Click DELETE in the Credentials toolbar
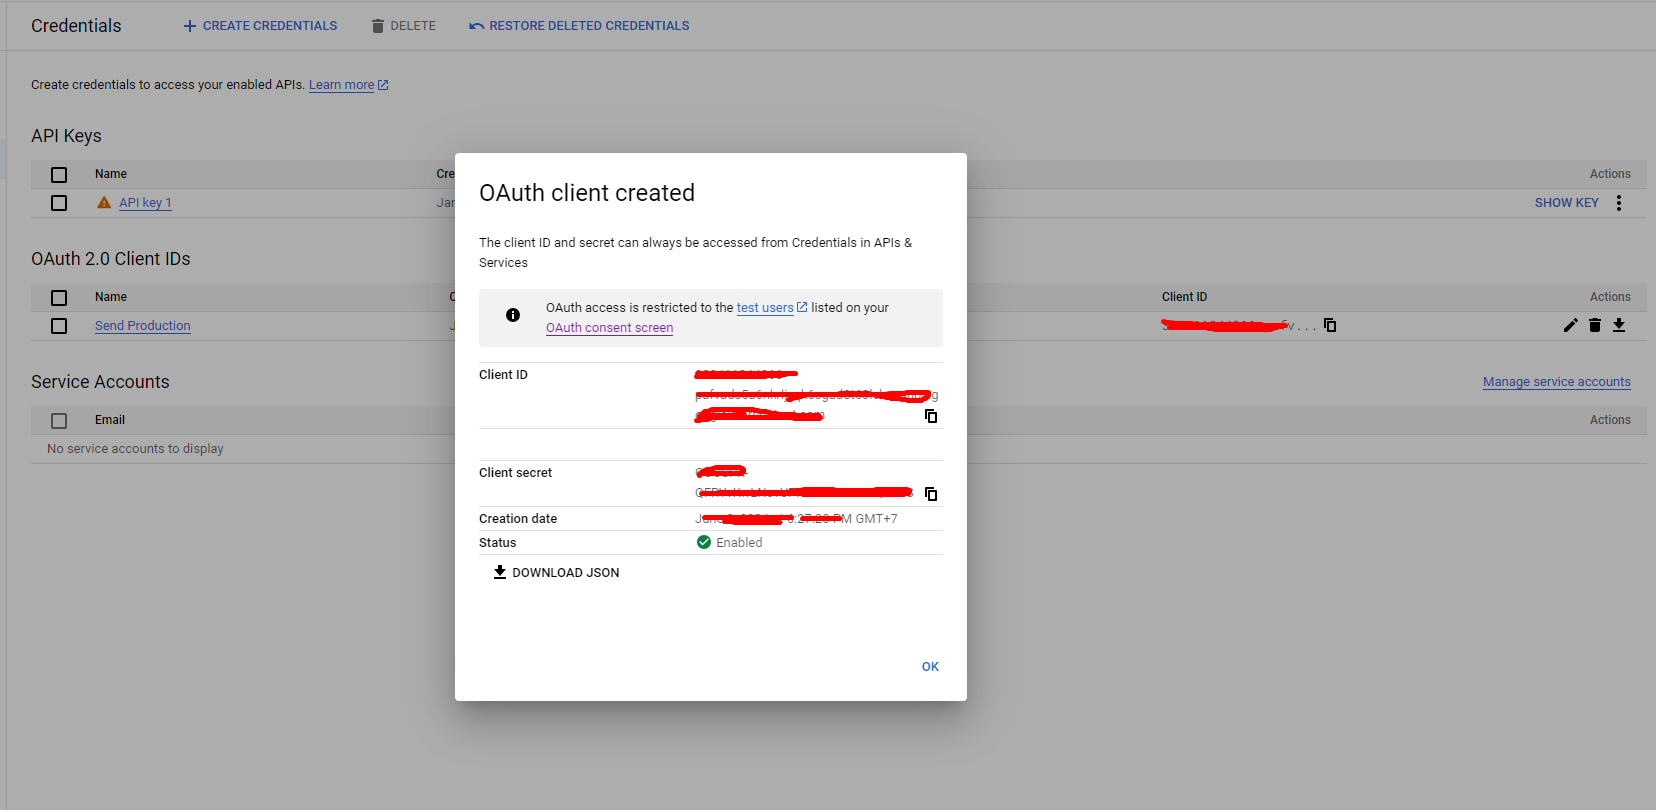This screenshot has height=810, width=1656. pyautogui.click(x=404, y=26)
